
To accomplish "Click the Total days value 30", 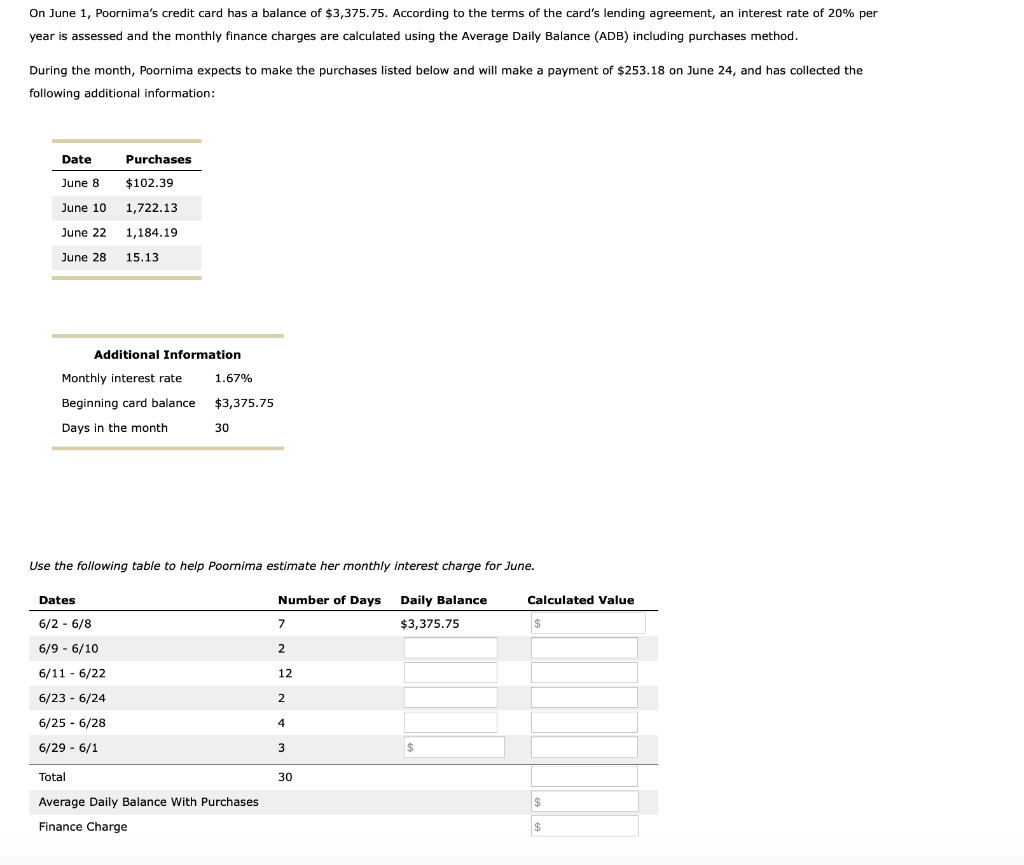I will [285, 777].
